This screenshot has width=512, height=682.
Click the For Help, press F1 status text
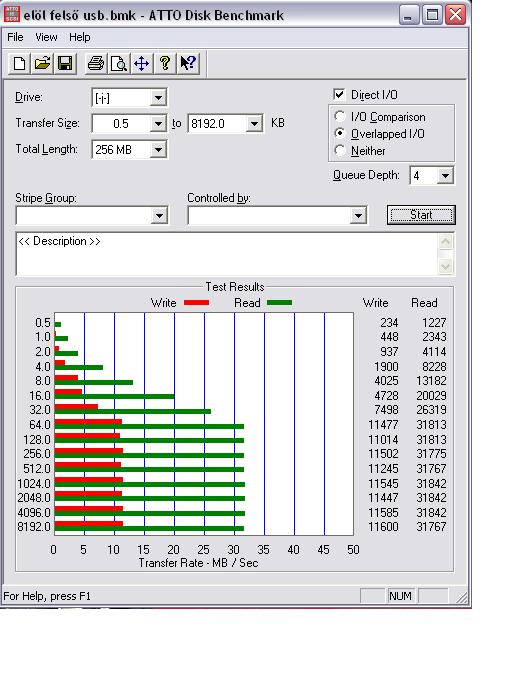(x=47, y=596)
